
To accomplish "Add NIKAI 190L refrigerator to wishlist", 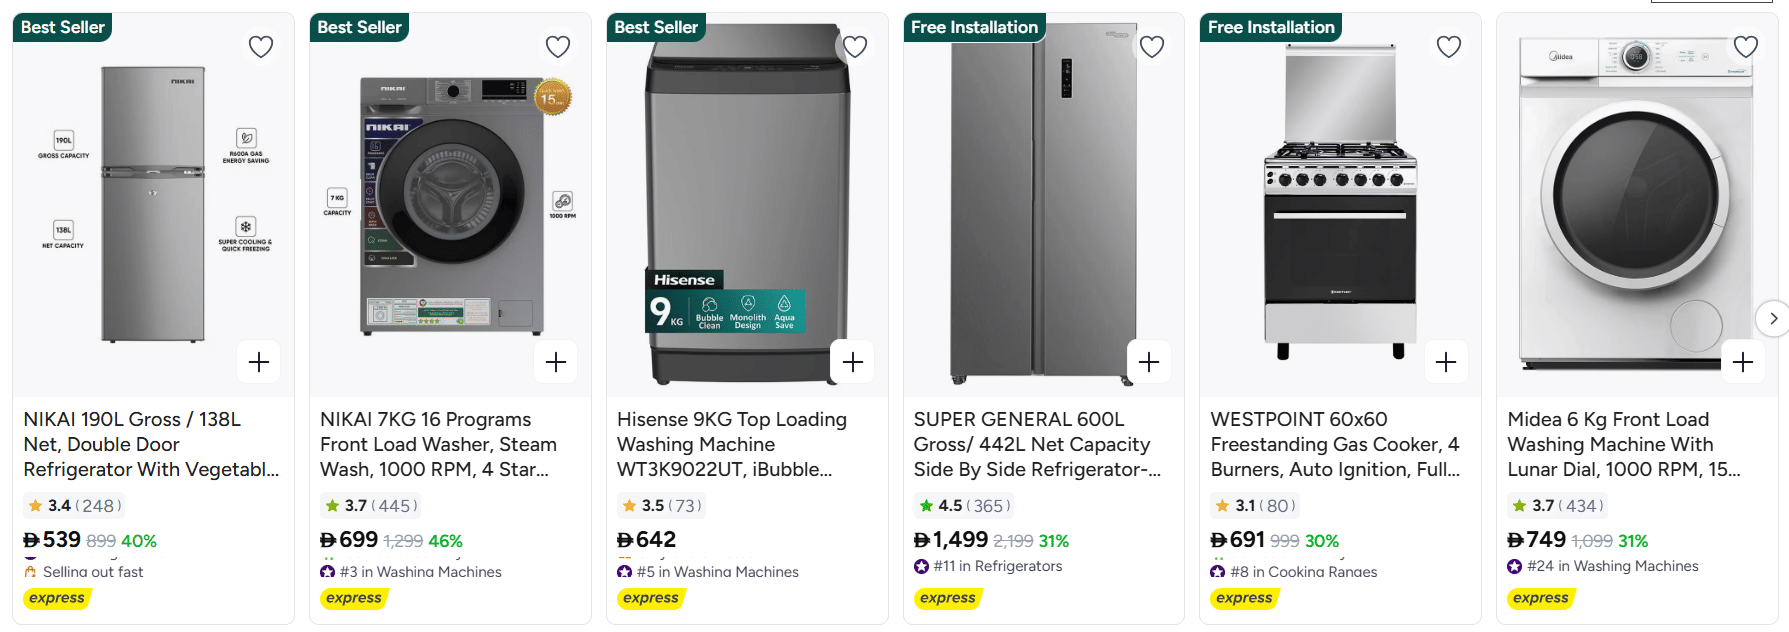I will 261,47.
